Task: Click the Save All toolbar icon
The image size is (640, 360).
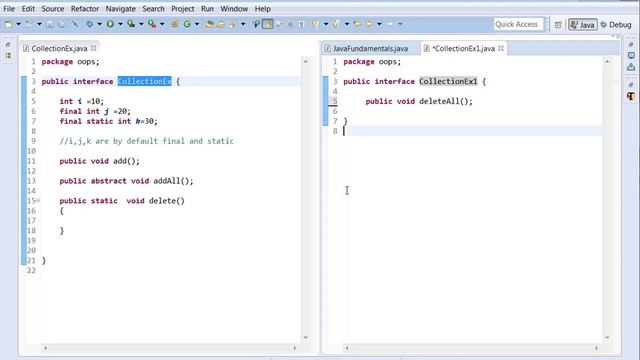Action: coord(62,24)
